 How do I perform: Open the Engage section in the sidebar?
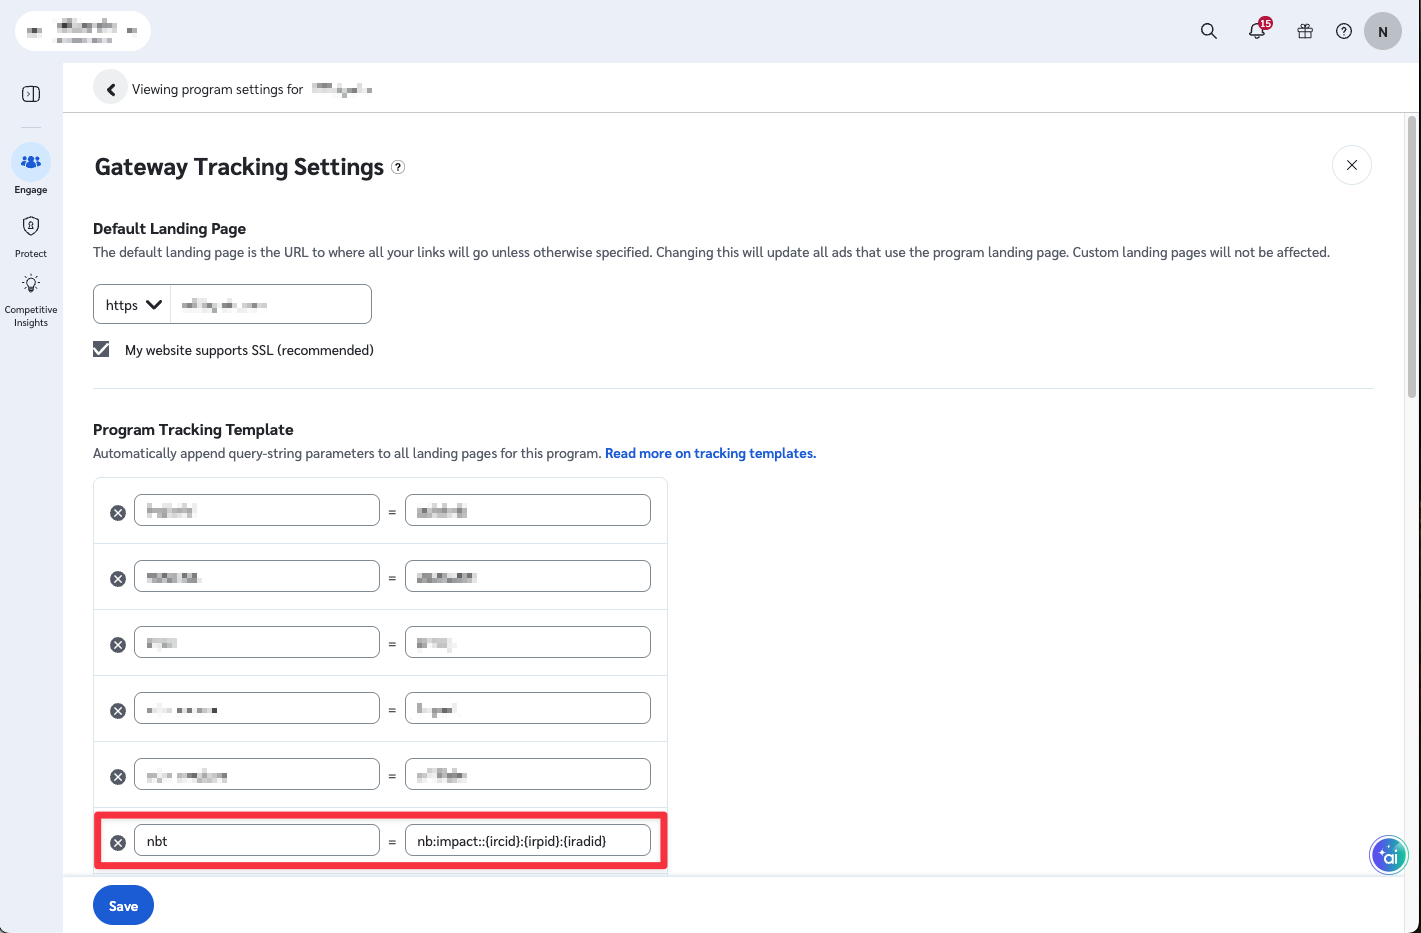(x=31, y=170)
